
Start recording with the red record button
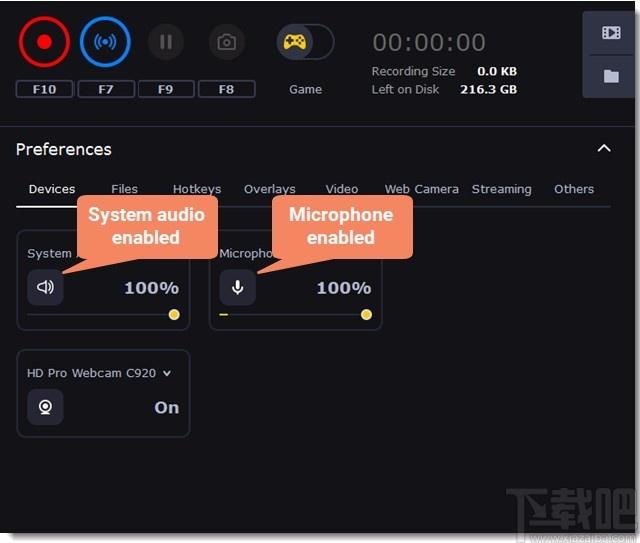pyautogui.click(x=44, y=42)
